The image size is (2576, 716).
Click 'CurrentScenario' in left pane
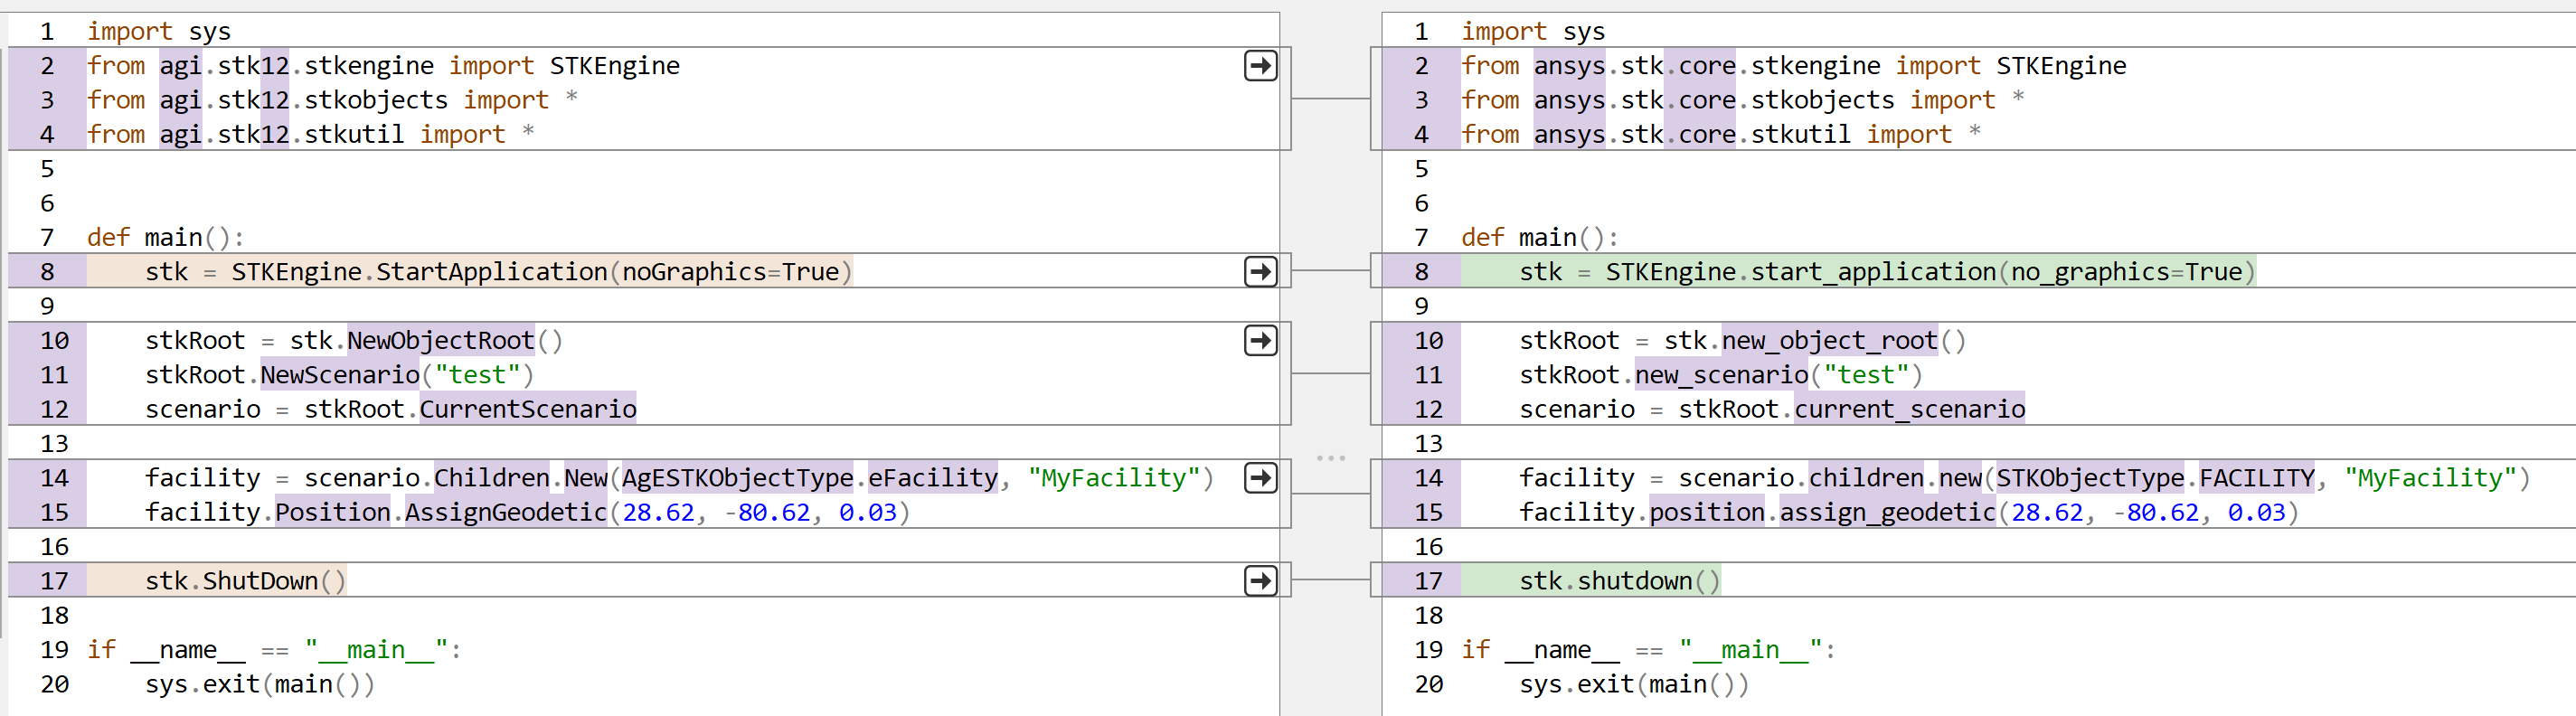point(528,409)
